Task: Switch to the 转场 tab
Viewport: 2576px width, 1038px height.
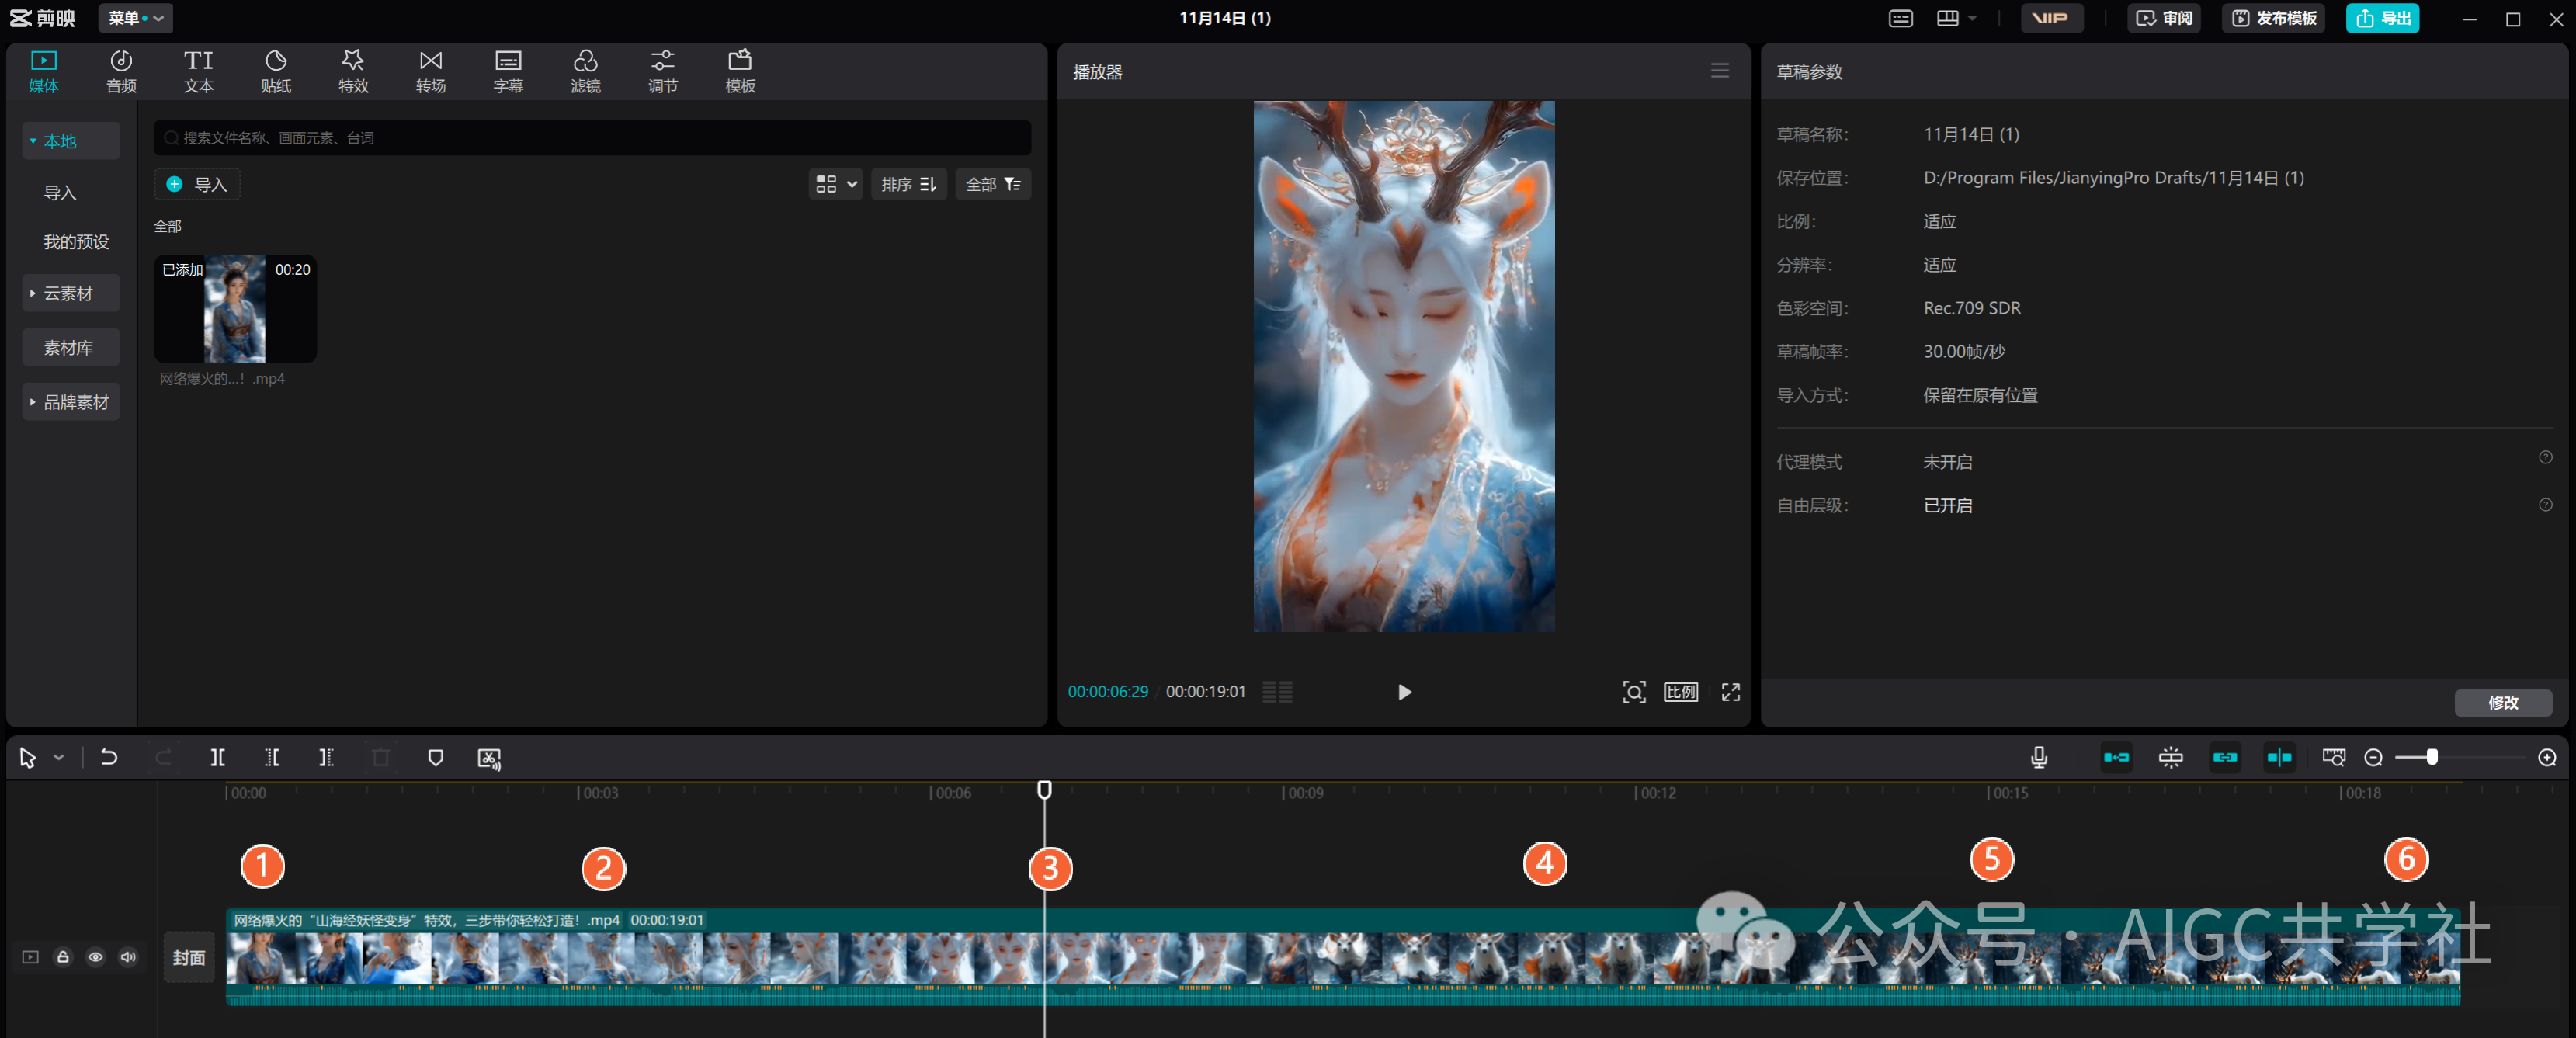Action: [430, 71]
